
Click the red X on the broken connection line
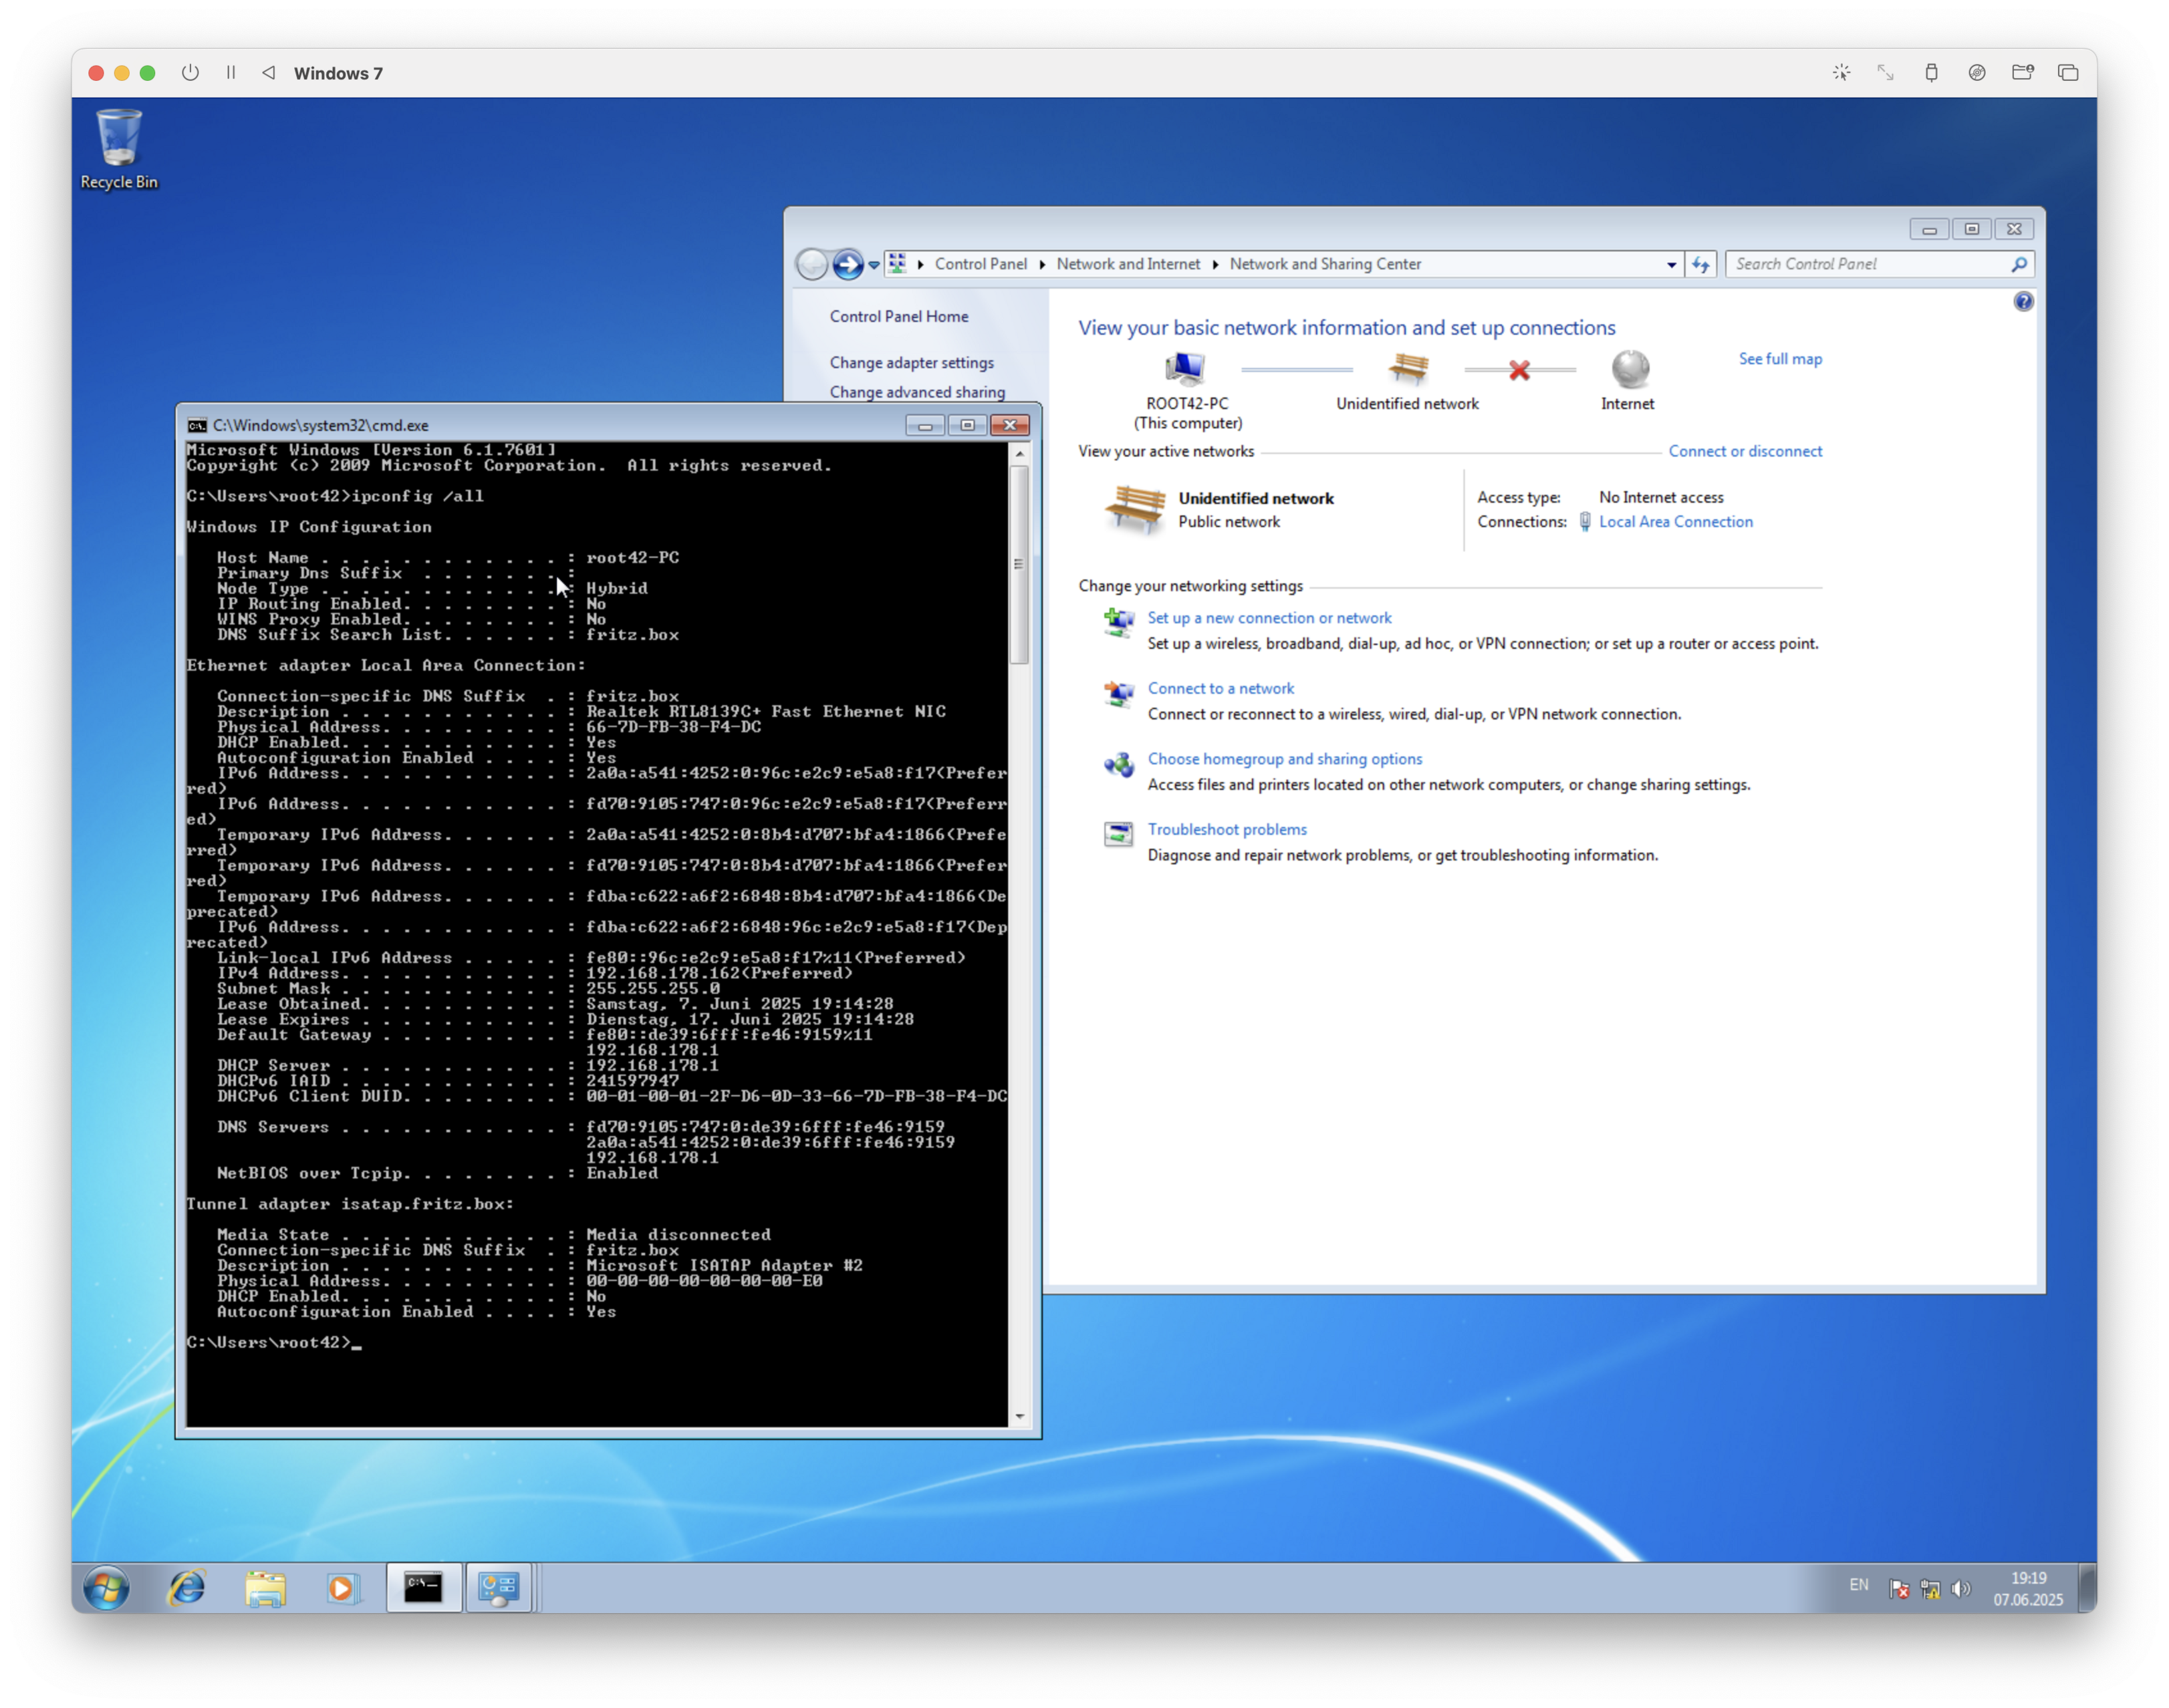pos(1519,371)
